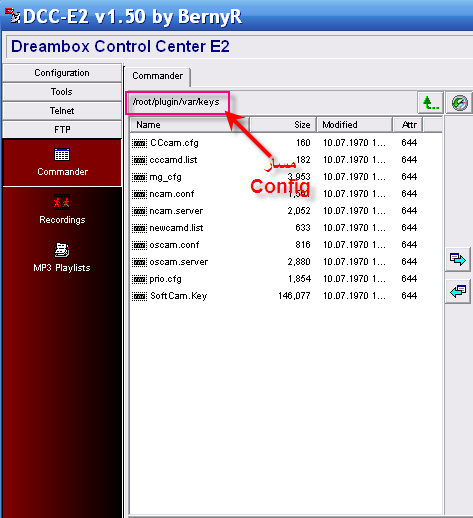Select the ncam.server file name
Viewport: 473px width, 518px height.
tap(176, 211)
